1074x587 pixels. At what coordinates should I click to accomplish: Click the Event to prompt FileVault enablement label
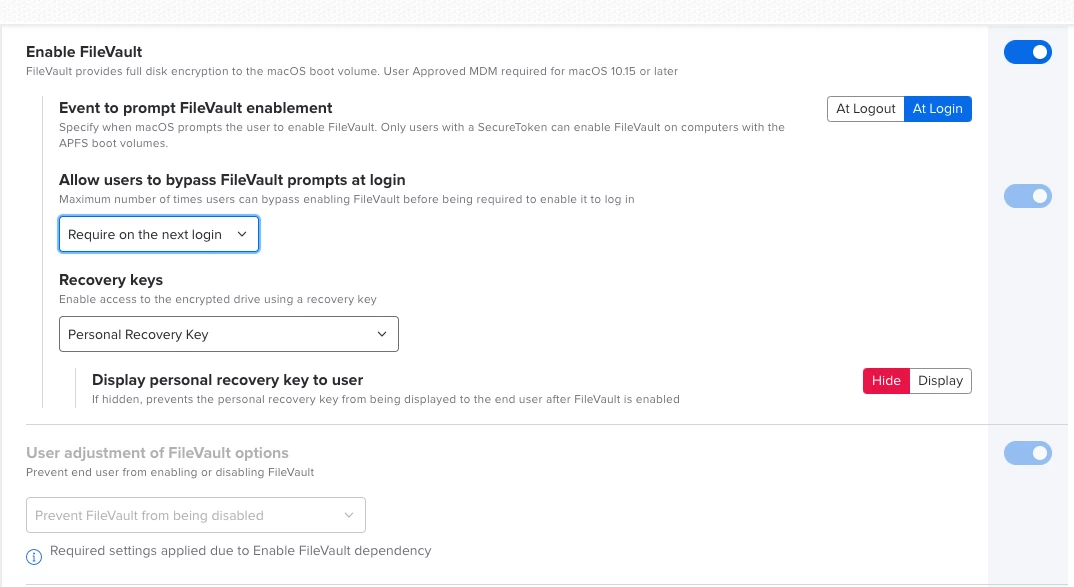(x=195, y=108)
